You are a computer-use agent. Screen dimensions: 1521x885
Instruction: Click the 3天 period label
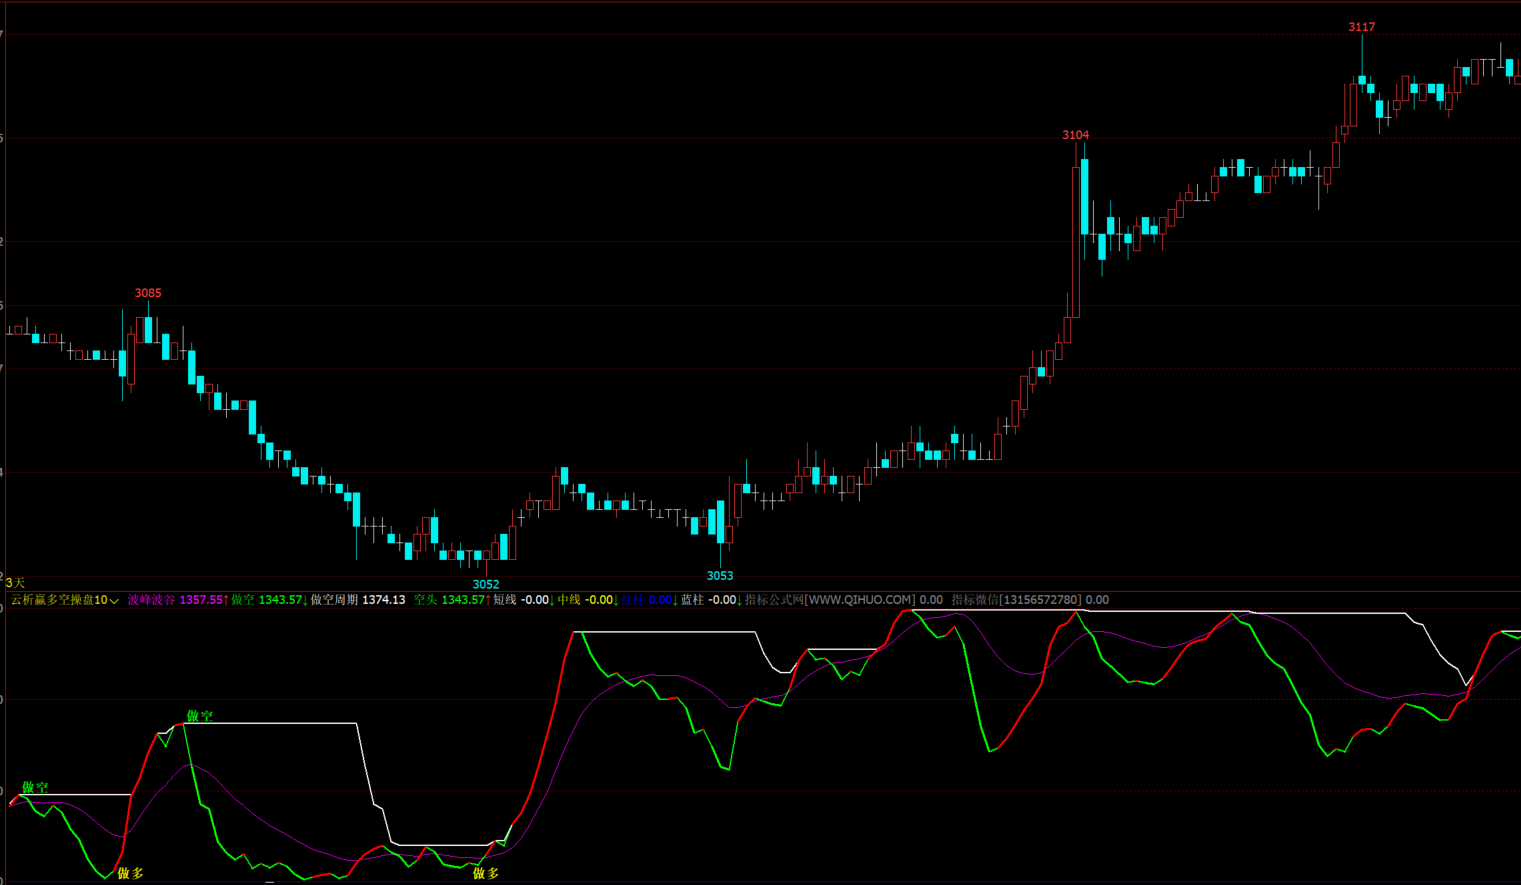tap(15, 582)
